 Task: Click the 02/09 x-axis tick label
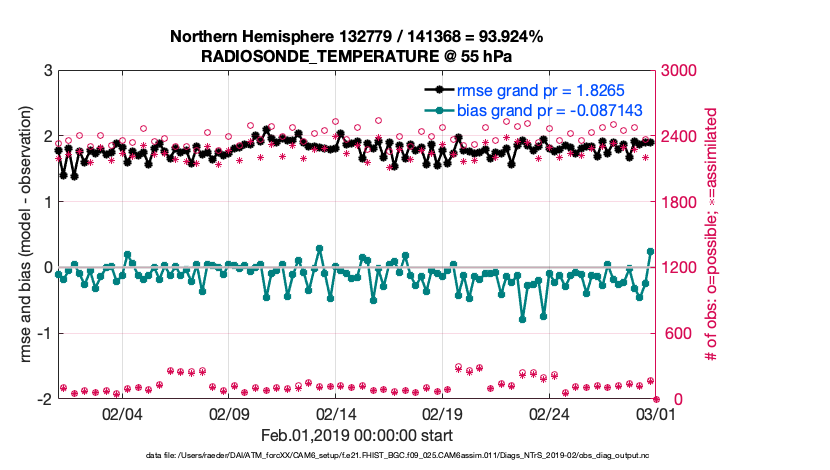point(229,413)
